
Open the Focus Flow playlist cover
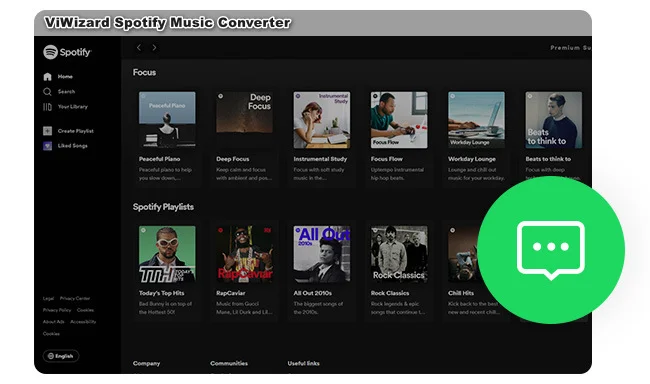pyautogui.click(x=399, y=120)
